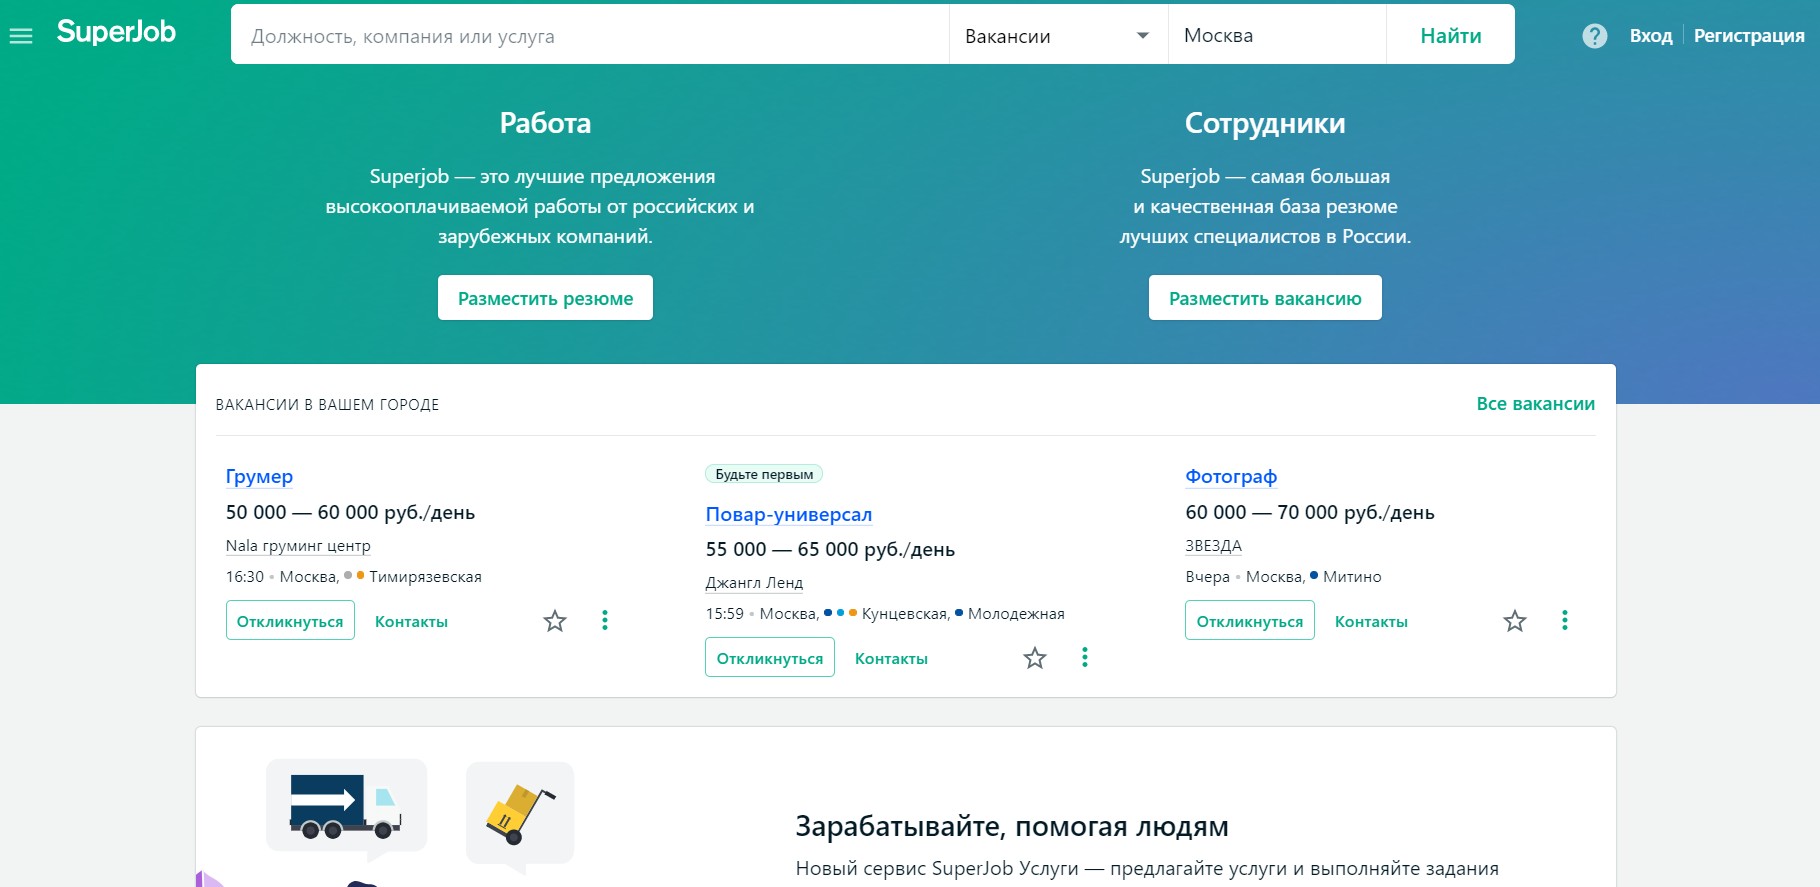
Task: Open the Грумер vacancy title
Action: (x=259, y=477)
